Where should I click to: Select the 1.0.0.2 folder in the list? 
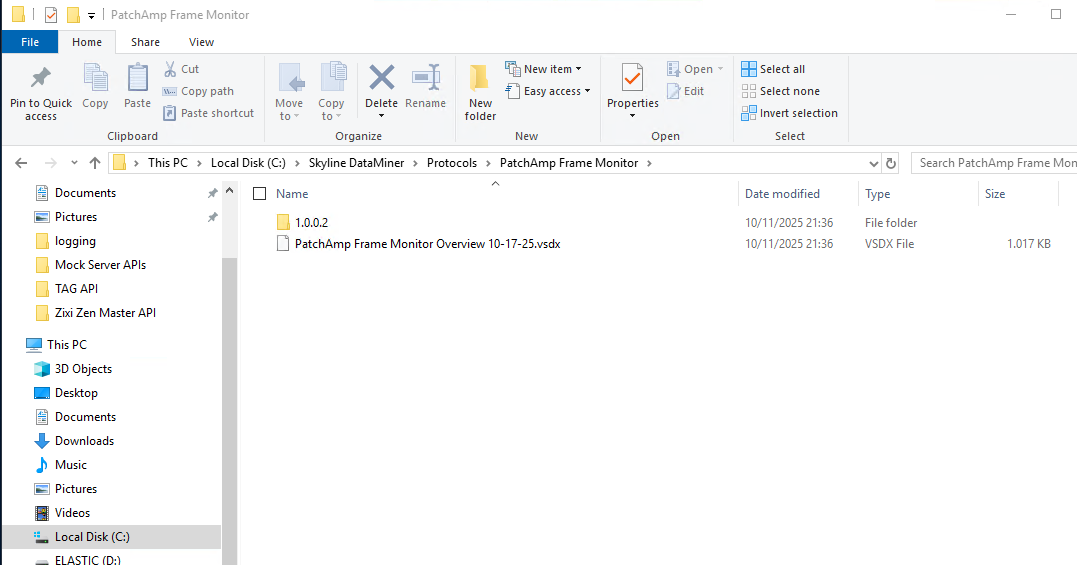(311, 222)
